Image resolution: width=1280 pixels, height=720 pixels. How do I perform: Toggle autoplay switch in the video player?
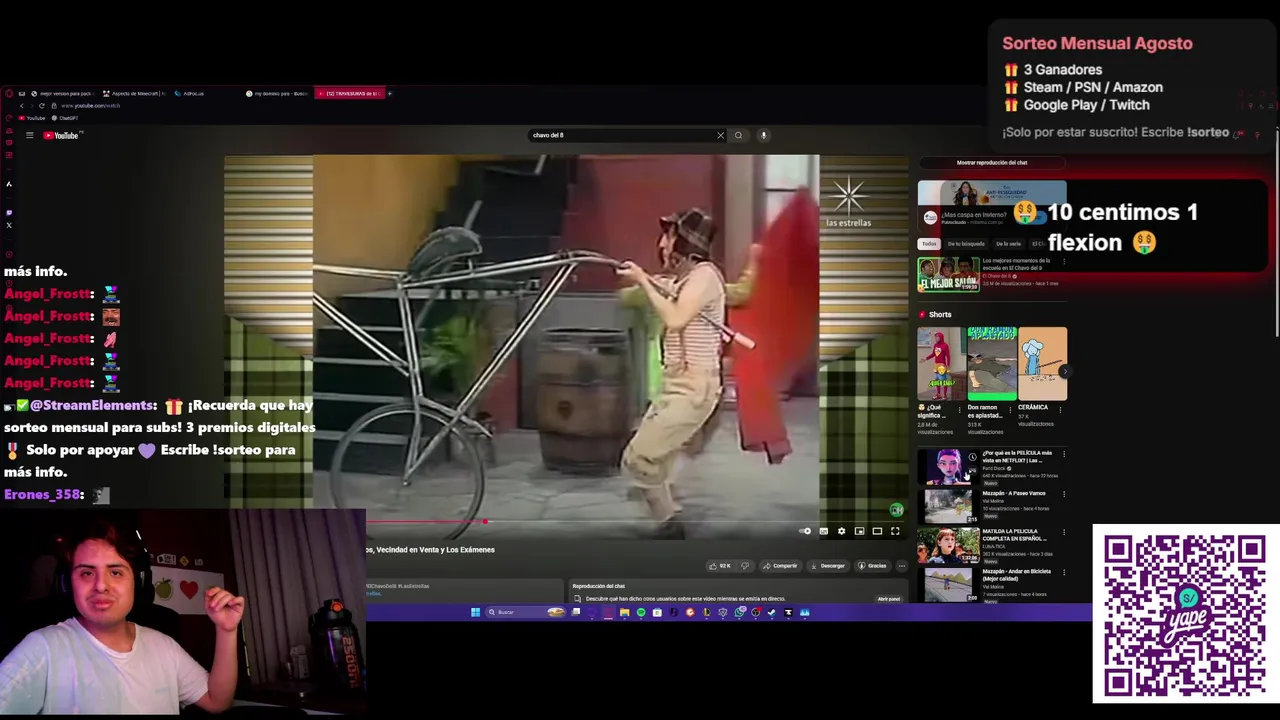pos(806,531)
